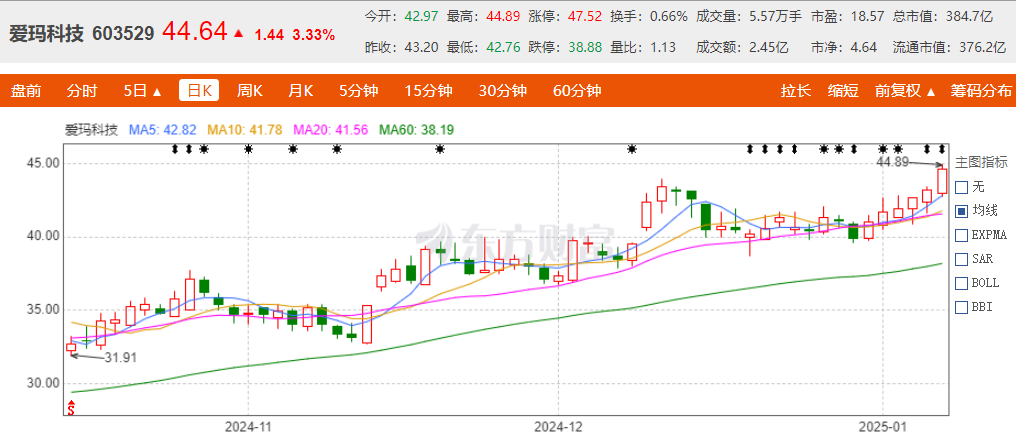Click the 2024-11 date axis label

coord(249,427)
